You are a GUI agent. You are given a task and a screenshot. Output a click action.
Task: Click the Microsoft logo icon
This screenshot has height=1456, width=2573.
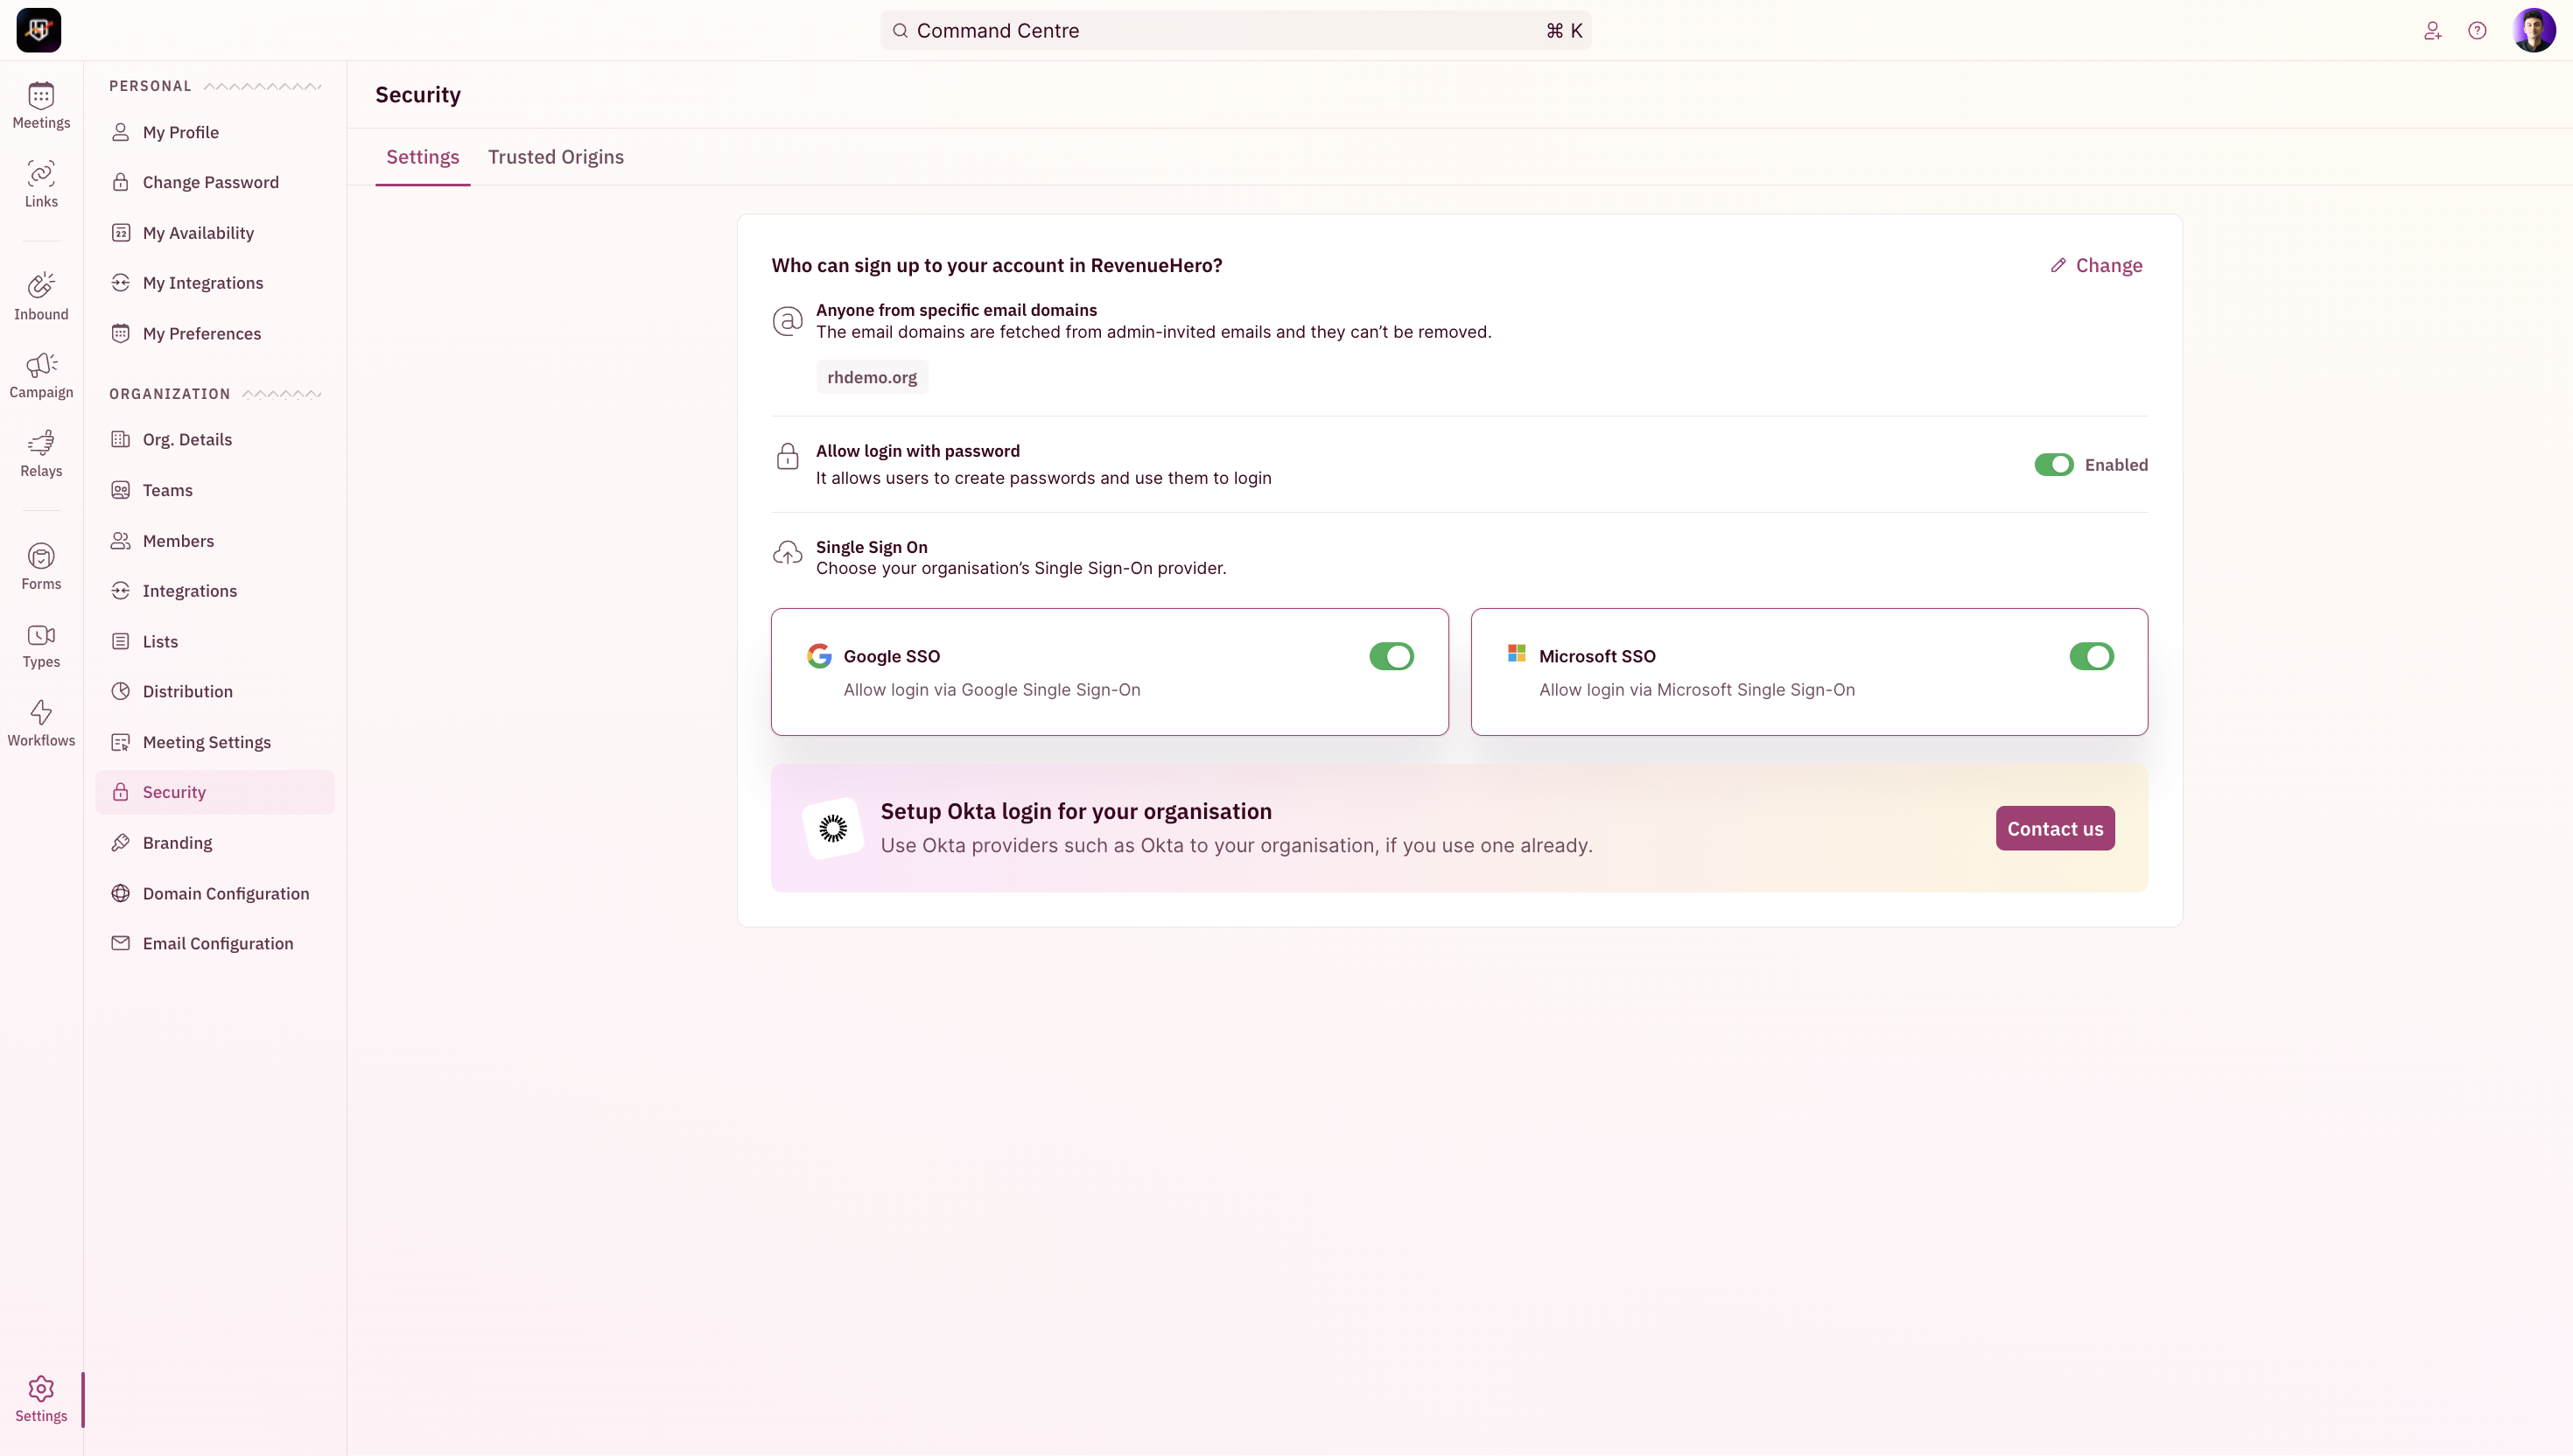pos(1516,653)
